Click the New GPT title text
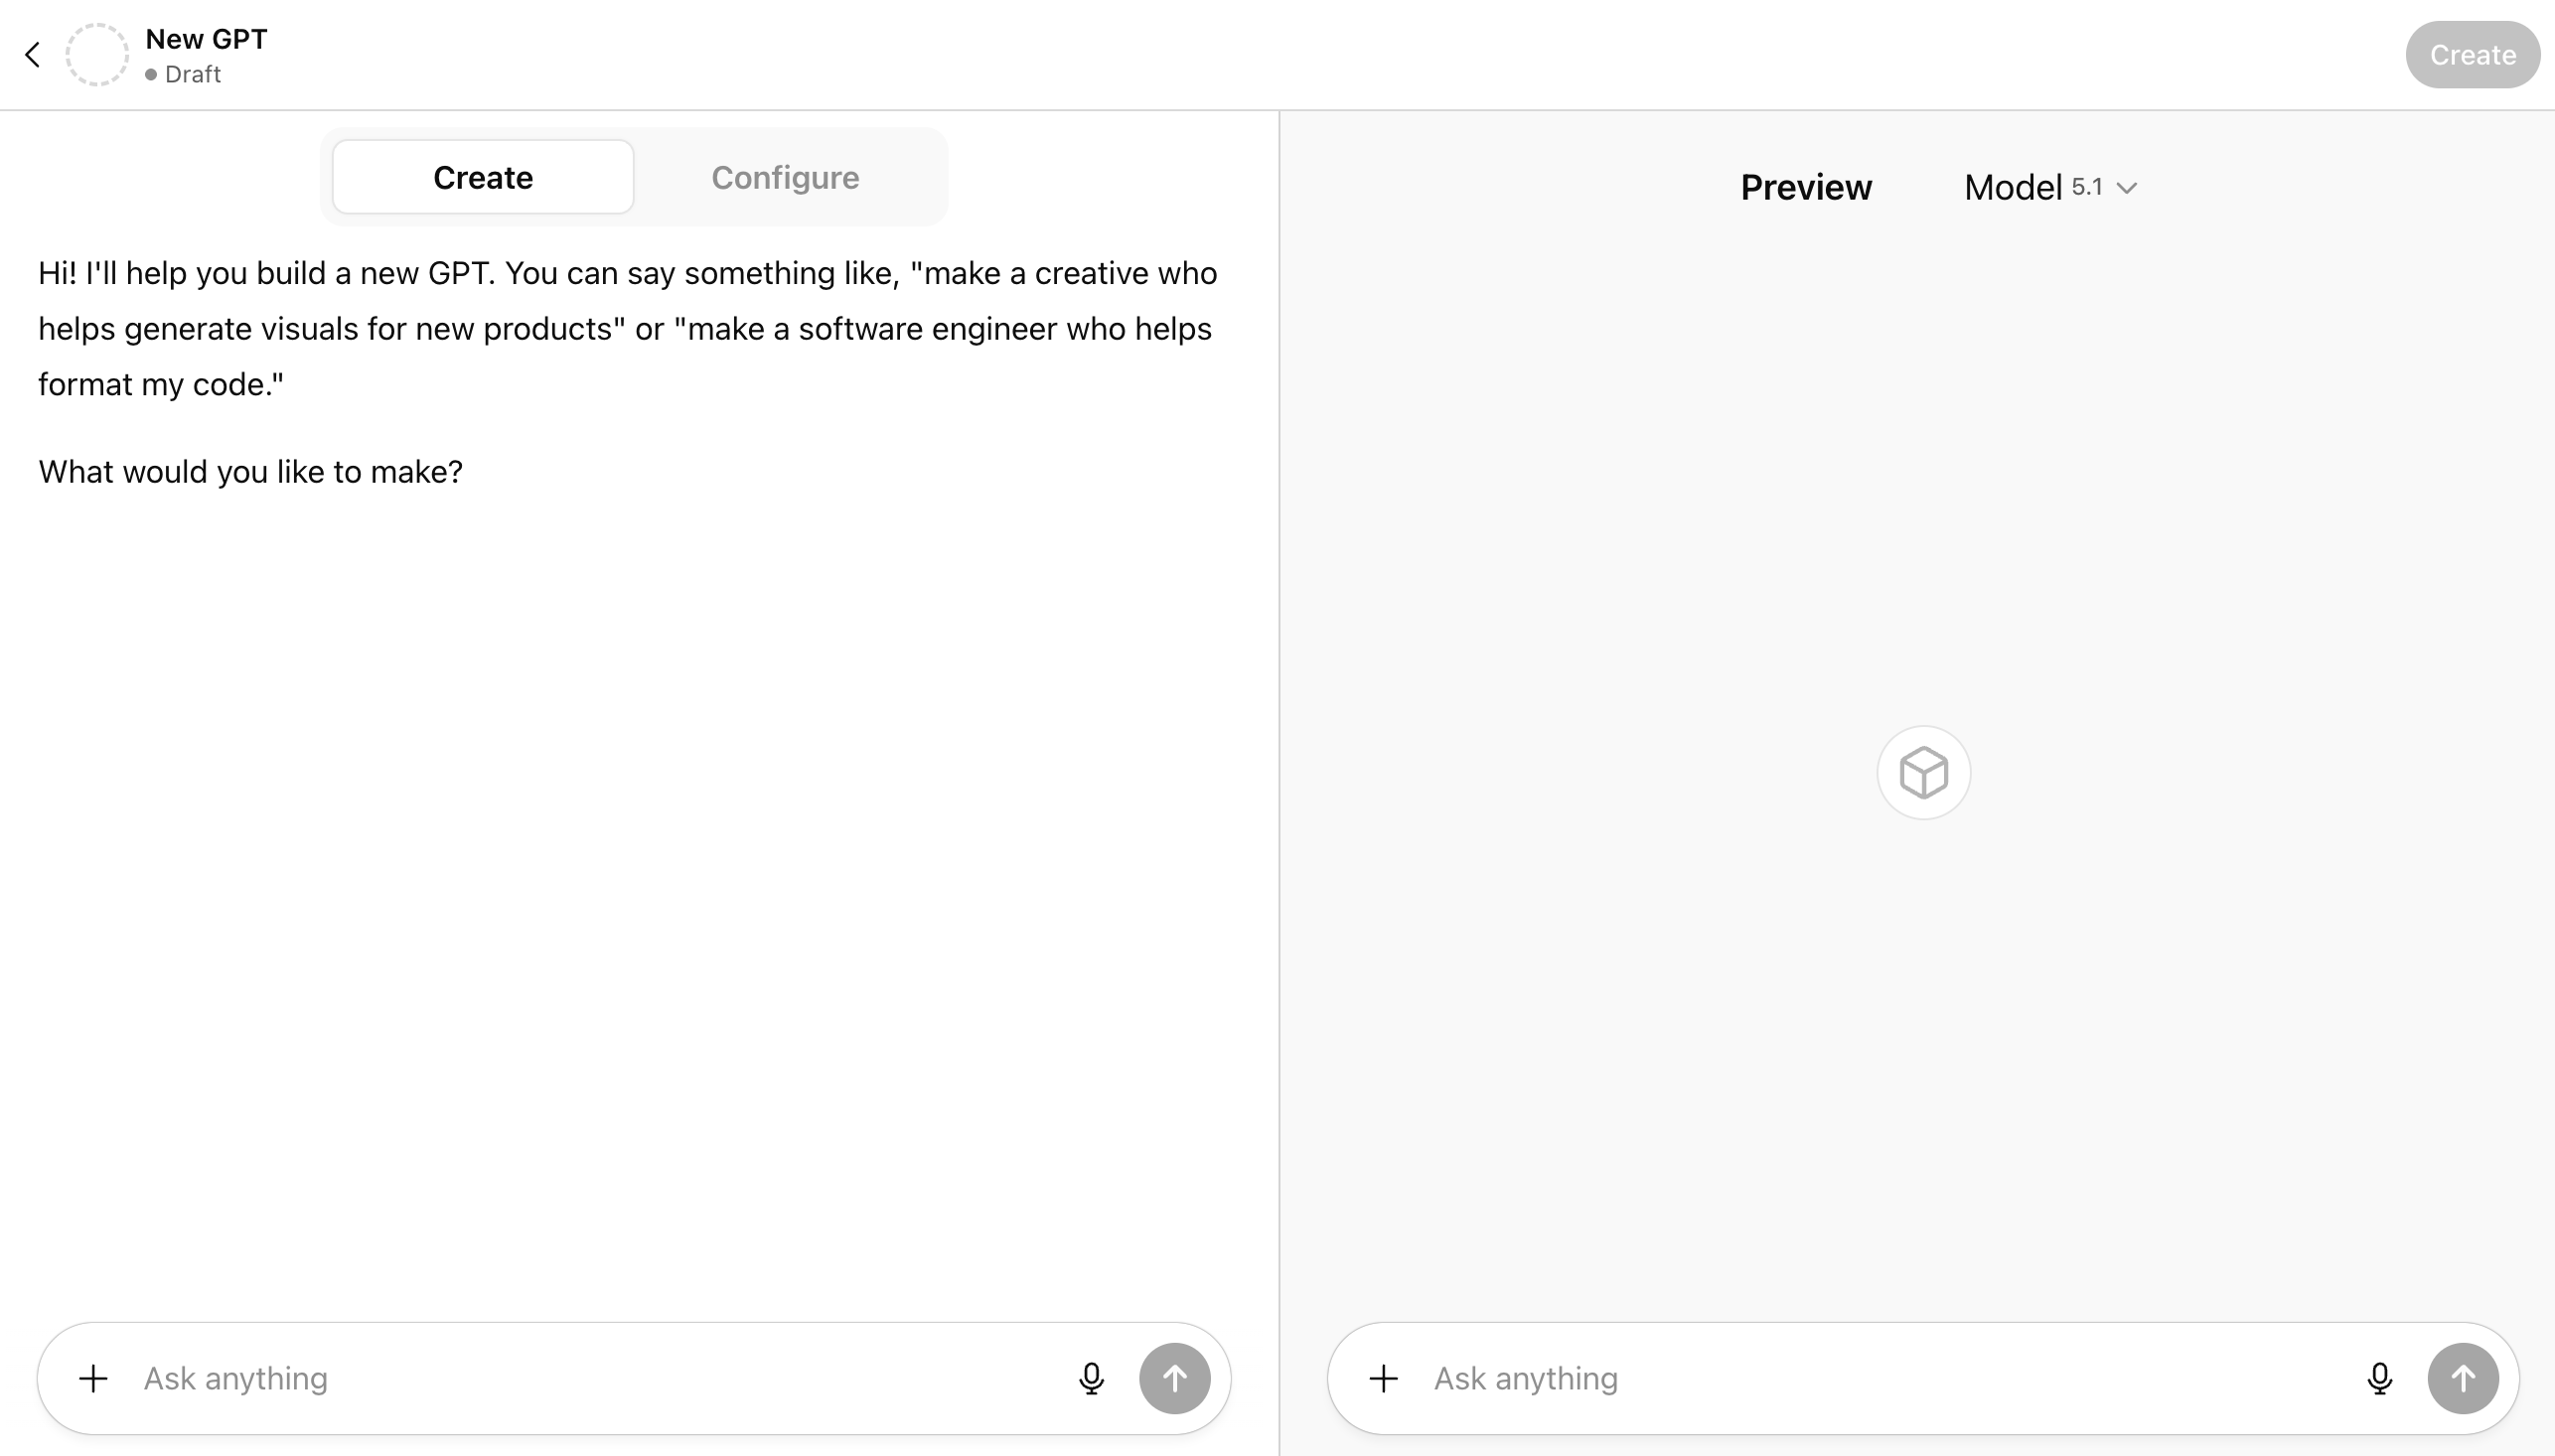The image size is (2555, 1456). [x=206, y=39]
